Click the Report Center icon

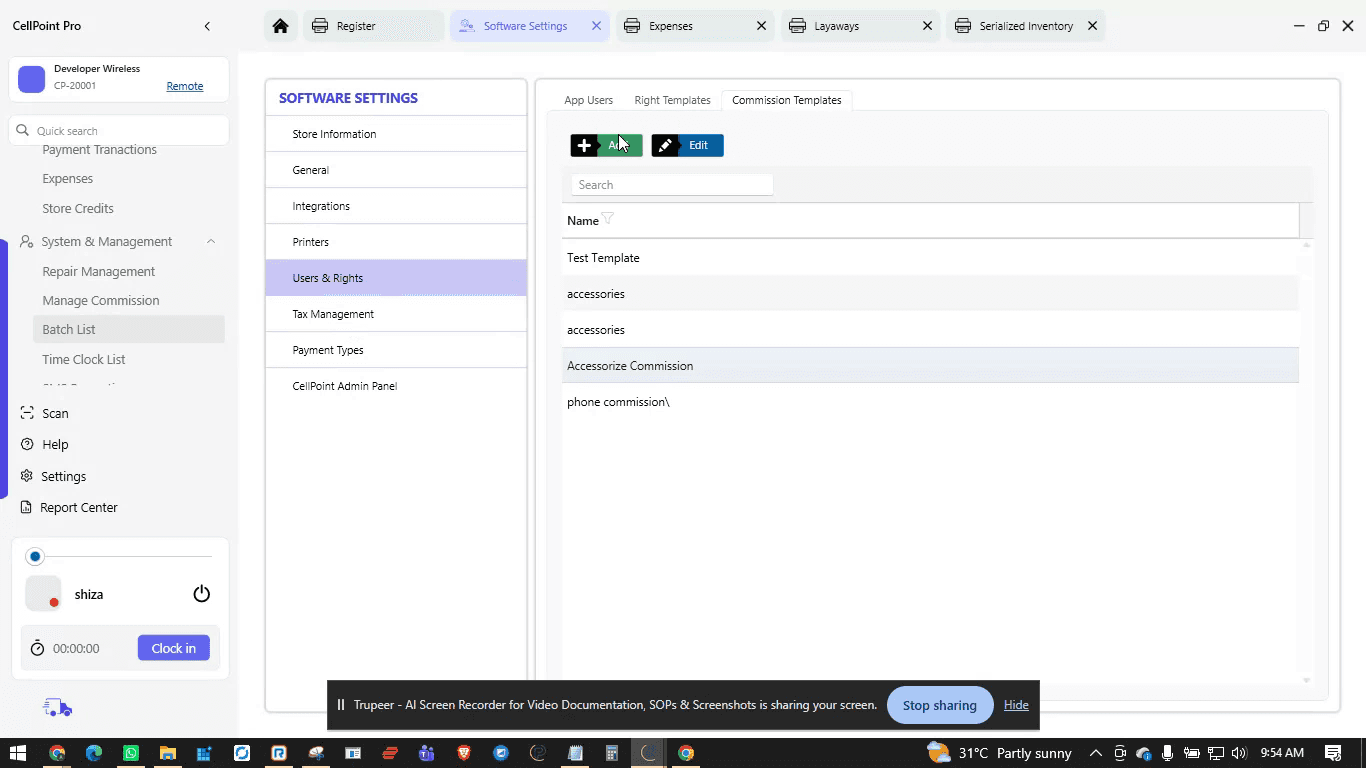pyautogui.click(x=26, y=507)
